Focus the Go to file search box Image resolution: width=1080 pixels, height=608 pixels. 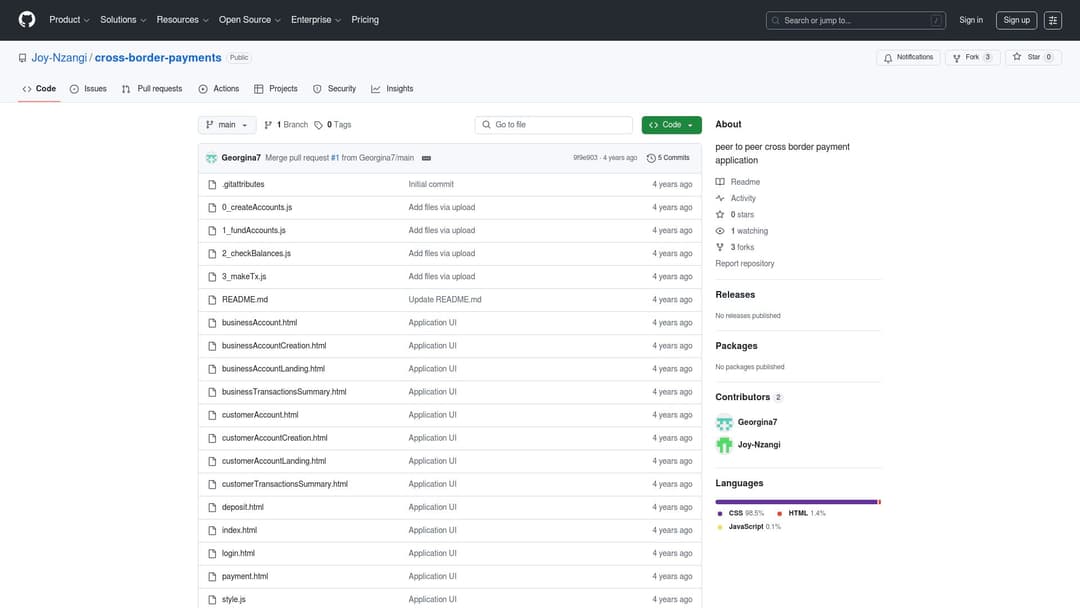554,125
